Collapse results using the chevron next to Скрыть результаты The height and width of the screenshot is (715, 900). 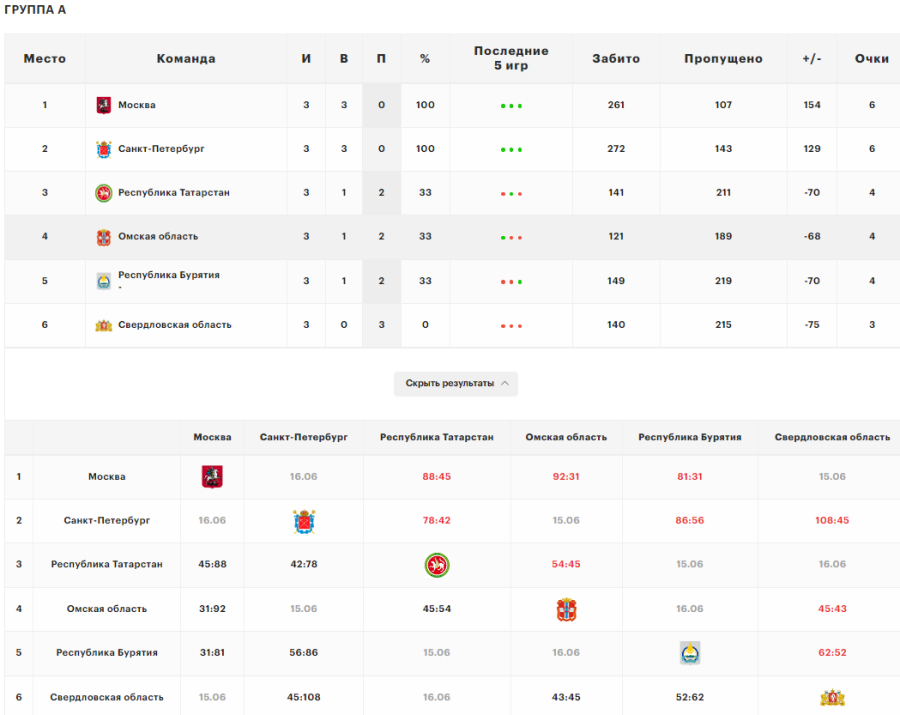[505, 384]
